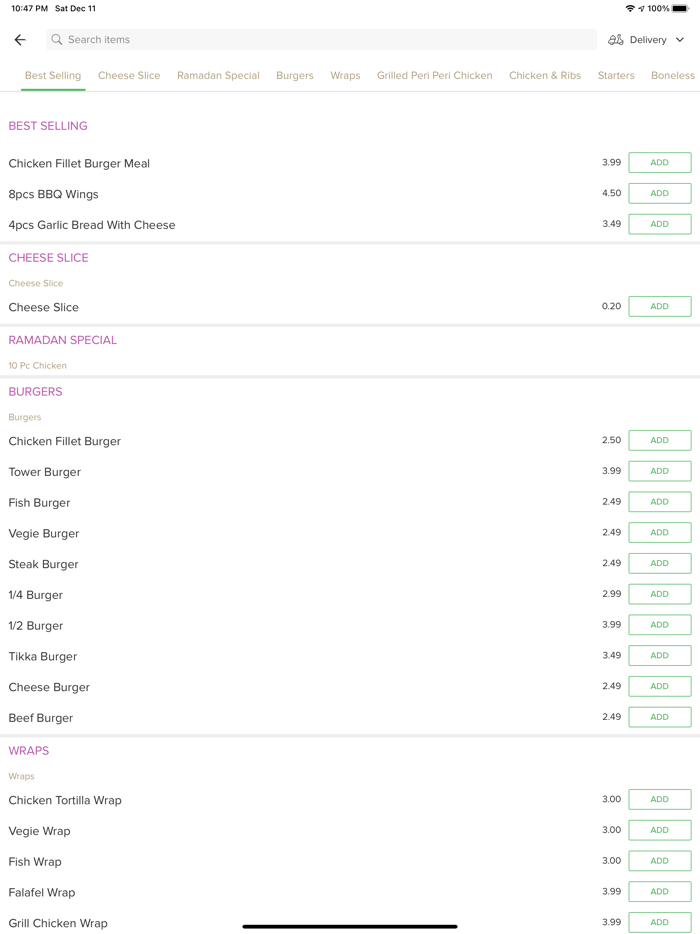
Task: Add 8pcs BBQ Wings to order
Action: (659, 194)
